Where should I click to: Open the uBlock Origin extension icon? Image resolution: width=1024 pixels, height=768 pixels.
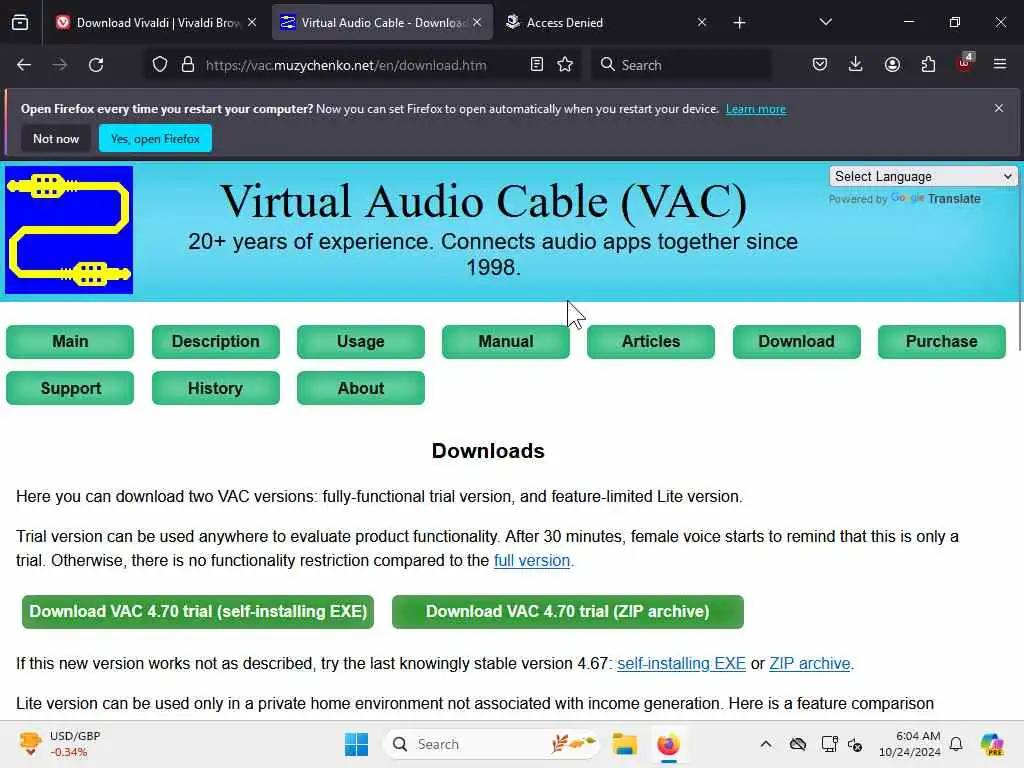[965, 63]
